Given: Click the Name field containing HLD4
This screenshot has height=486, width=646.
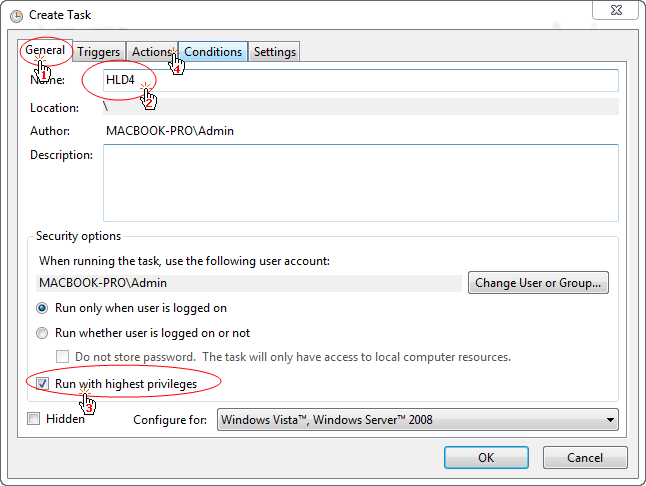Looking at the screenshot, I should pyautogui.click(x=360, y=80).
